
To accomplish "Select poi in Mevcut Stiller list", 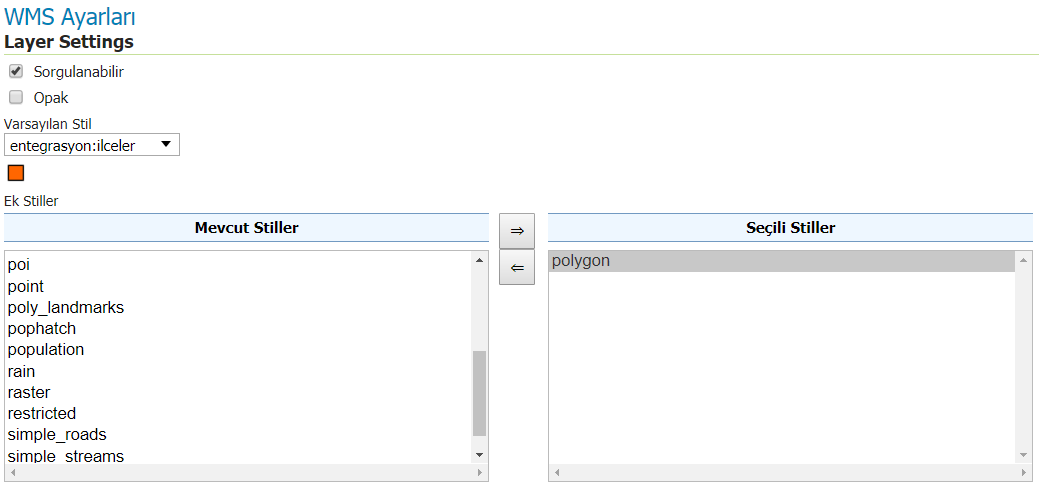I will point(239,265).
